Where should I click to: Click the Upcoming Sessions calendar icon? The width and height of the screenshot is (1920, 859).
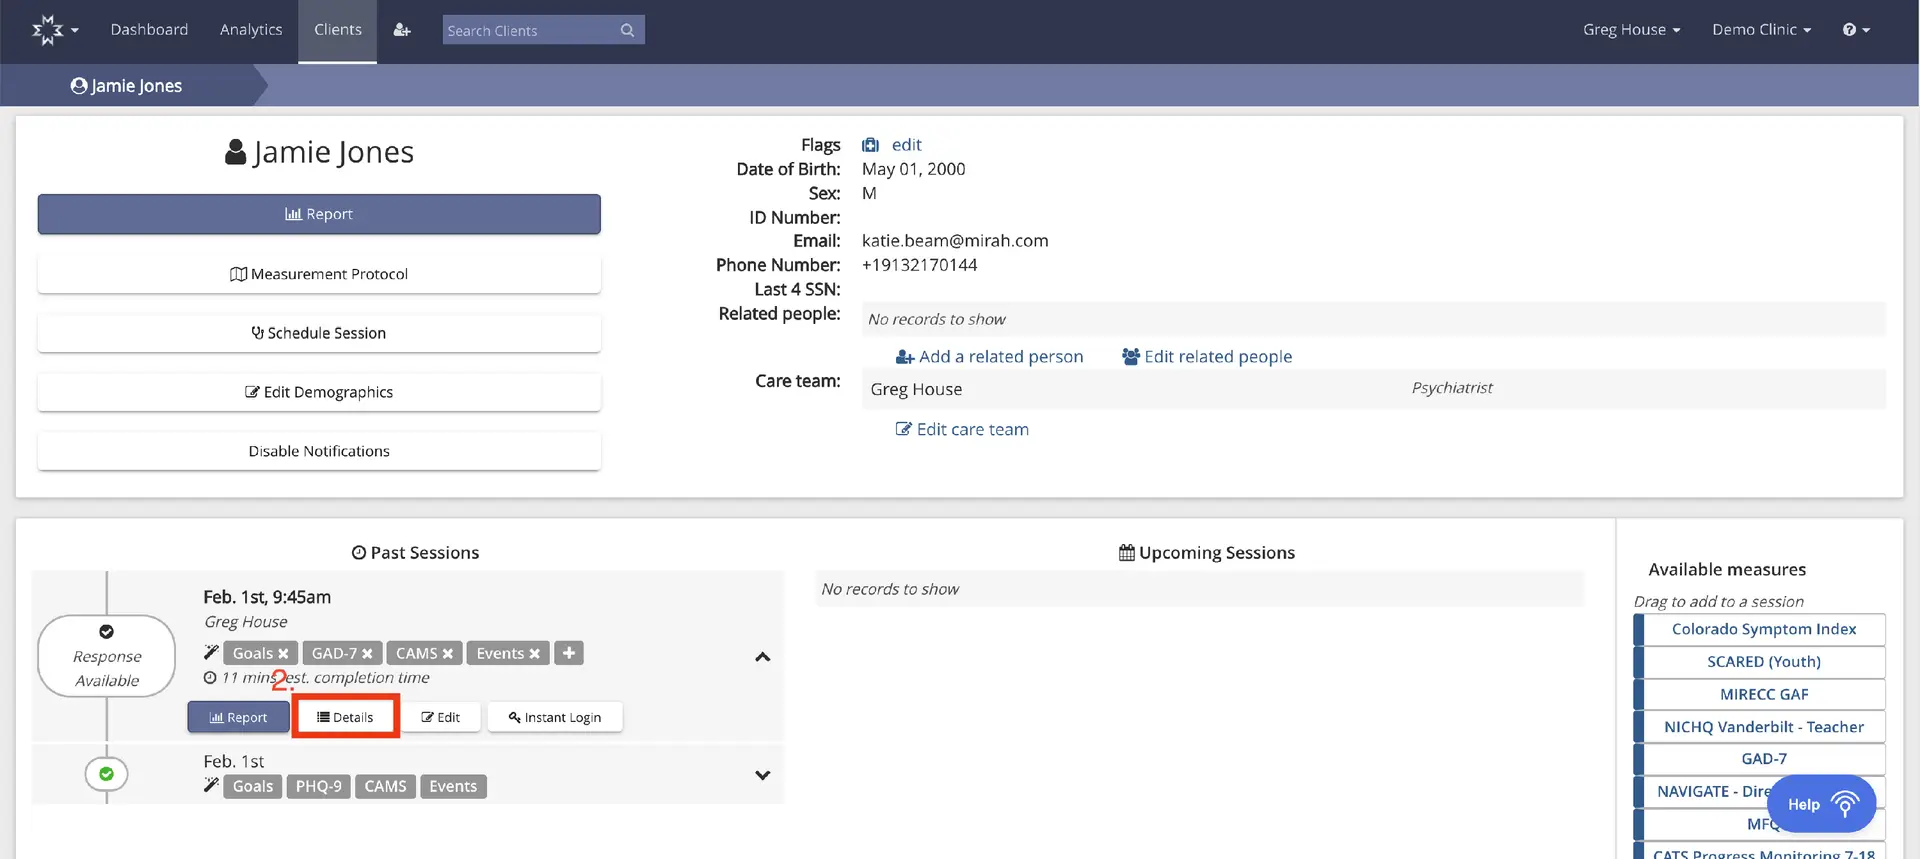pyautogui.click(x=1126, y=553)
